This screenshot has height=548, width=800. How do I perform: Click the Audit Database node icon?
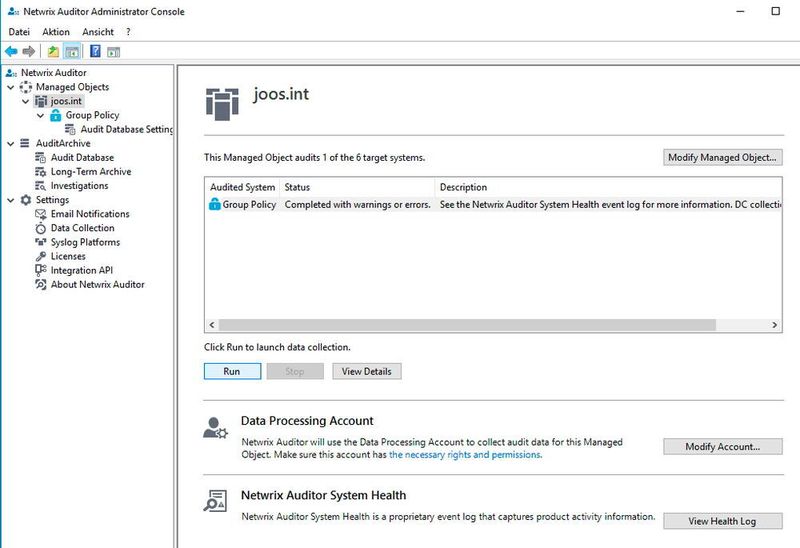point(40,158)
